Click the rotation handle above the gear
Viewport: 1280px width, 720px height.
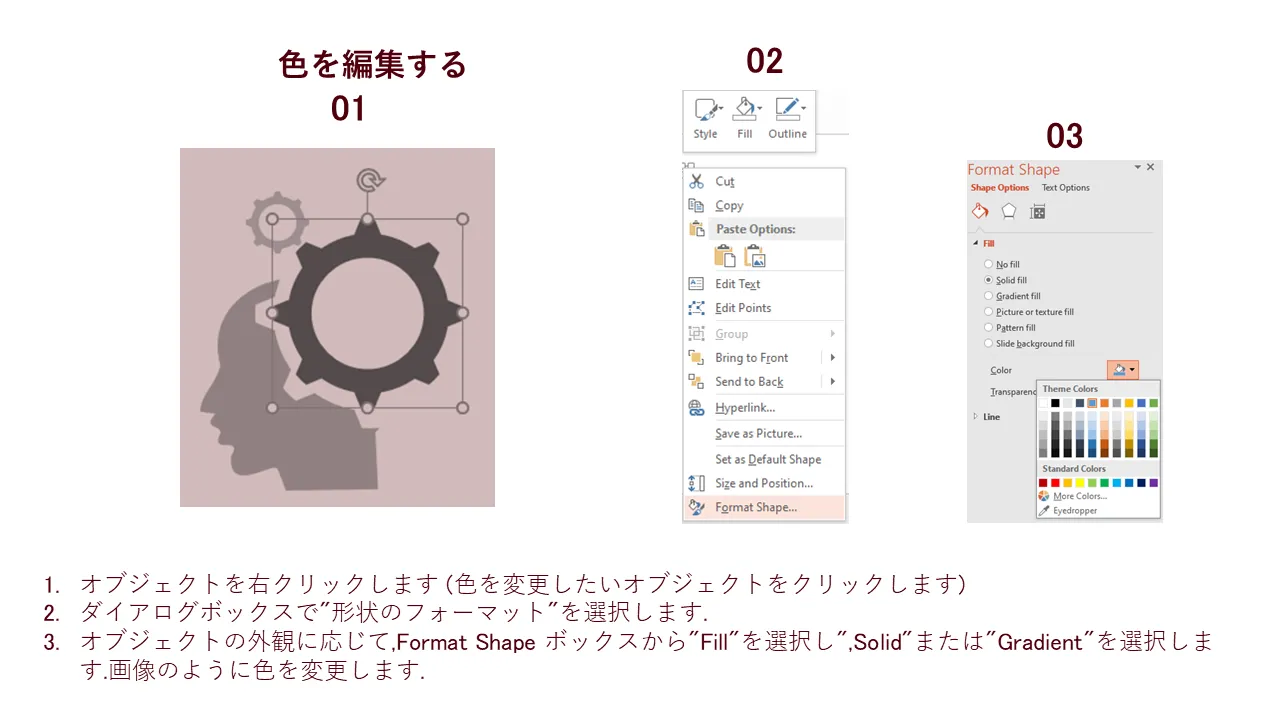coord(371,180)
